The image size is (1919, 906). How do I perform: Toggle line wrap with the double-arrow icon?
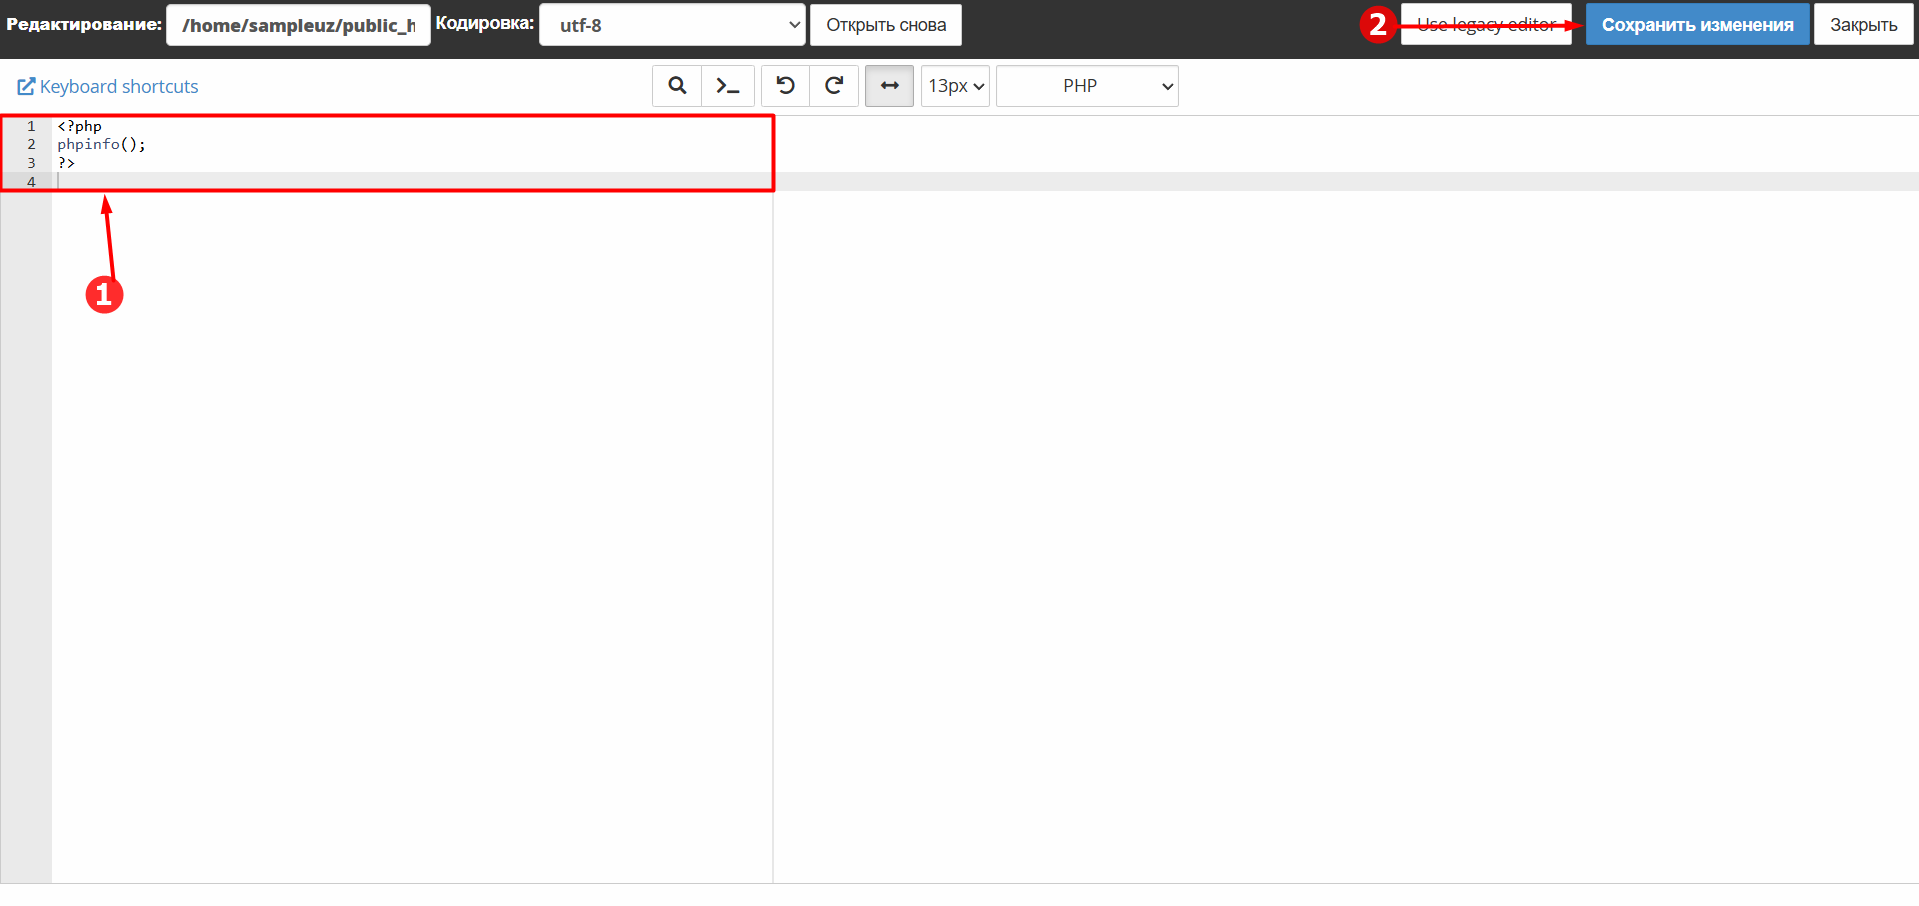click(x=889, y=86)
